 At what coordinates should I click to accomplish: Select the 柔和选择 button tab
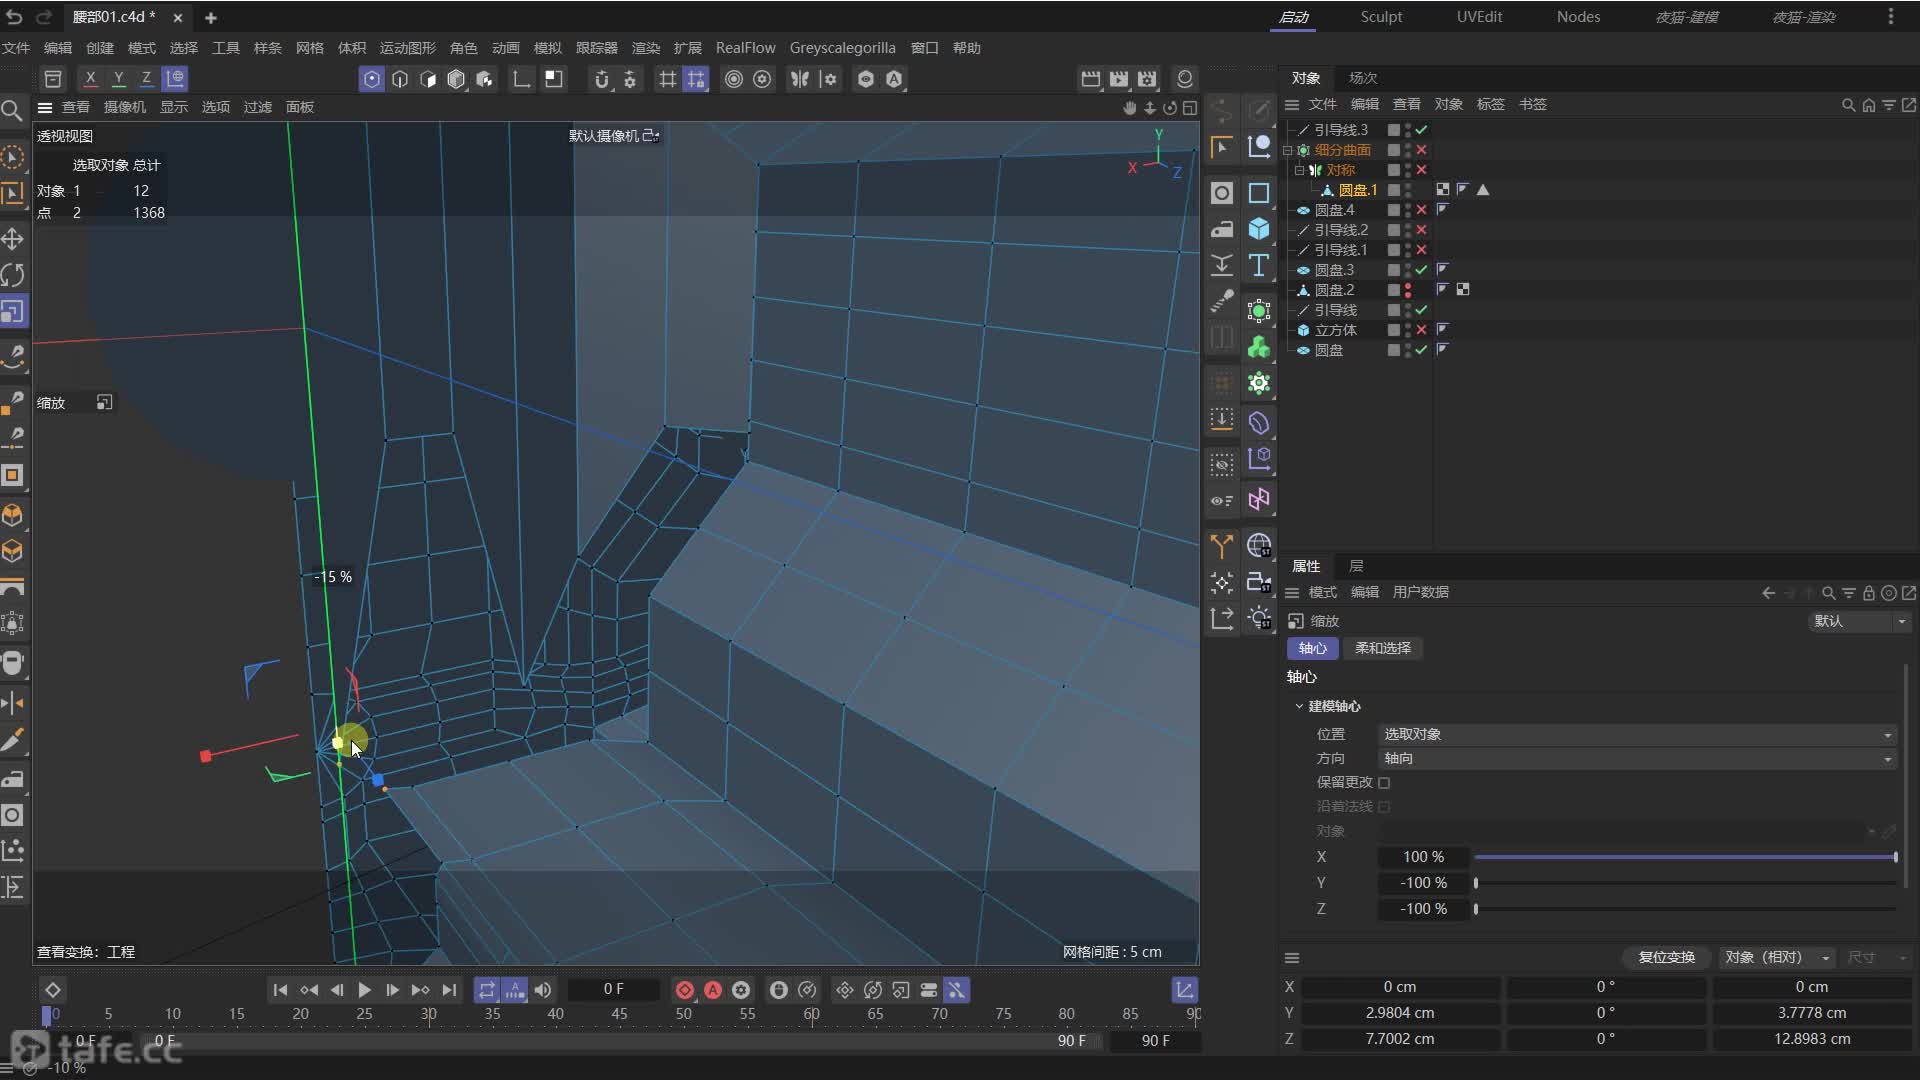coord(1383,649)
